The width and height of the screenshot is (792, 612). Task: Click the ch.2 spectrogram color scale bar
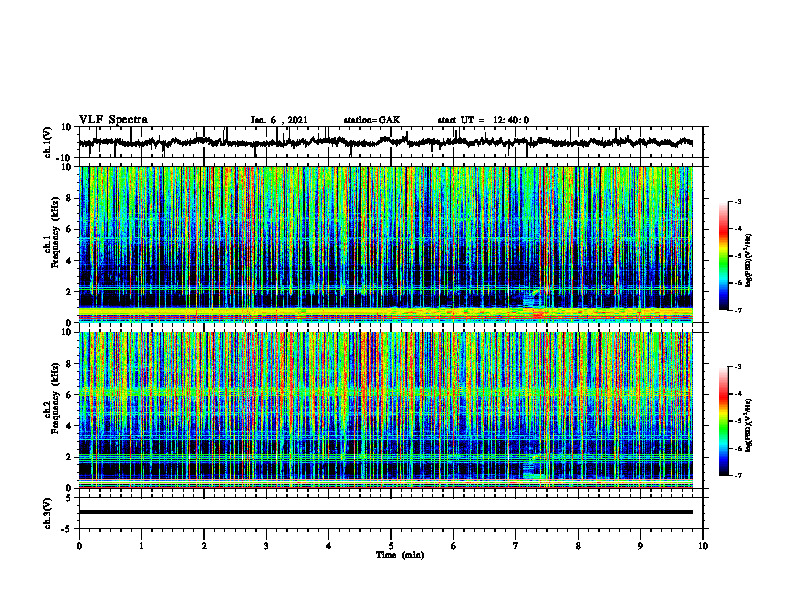724,421
